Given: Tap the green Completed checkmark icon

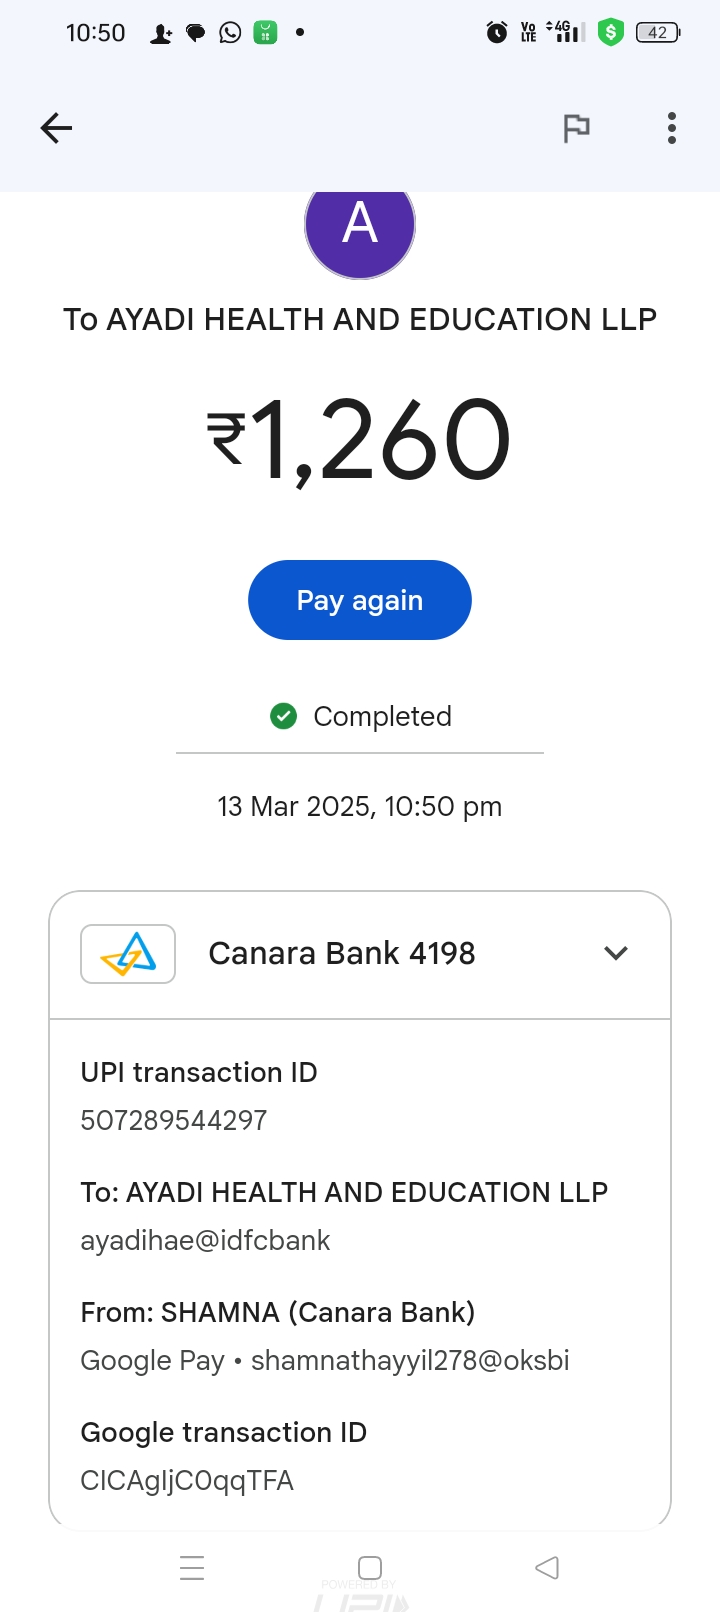Looking at the screenshot, I should [x=284, y=716].
